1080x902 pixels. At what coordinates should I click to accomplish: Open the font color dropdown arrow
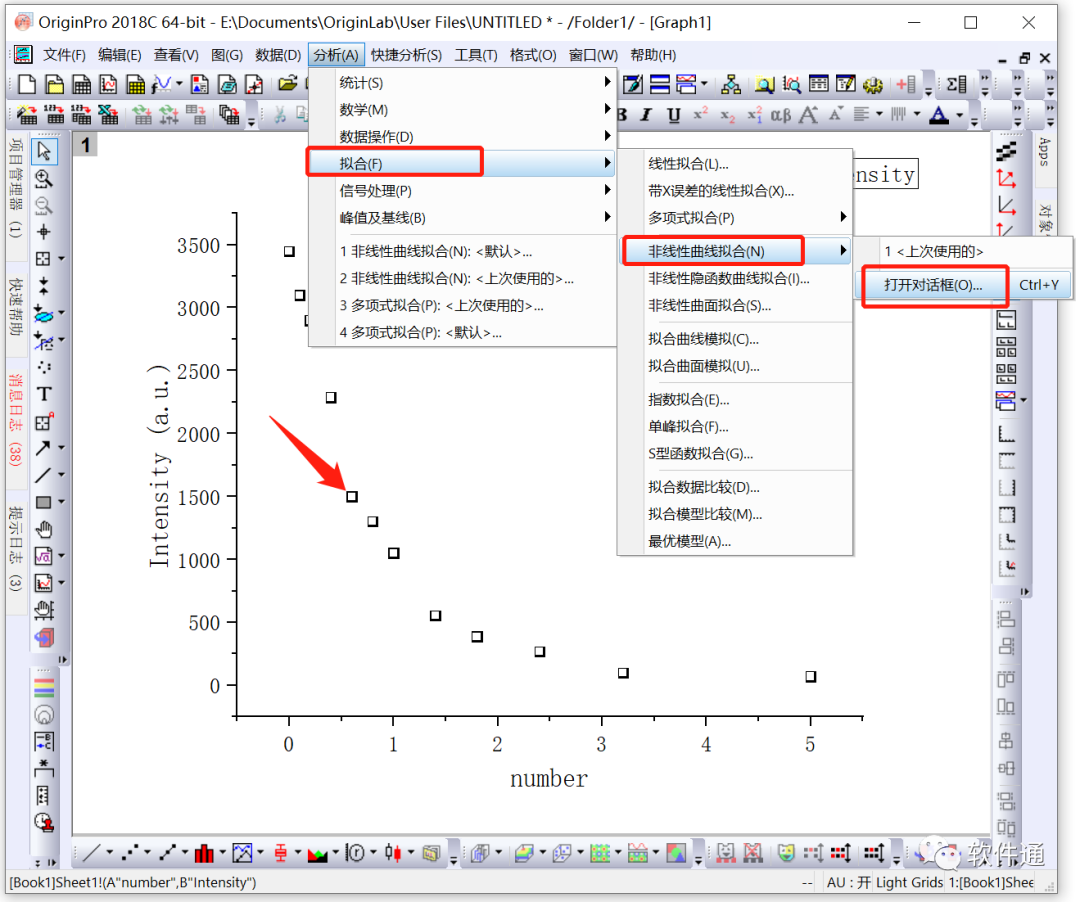(x=959, y=115)
